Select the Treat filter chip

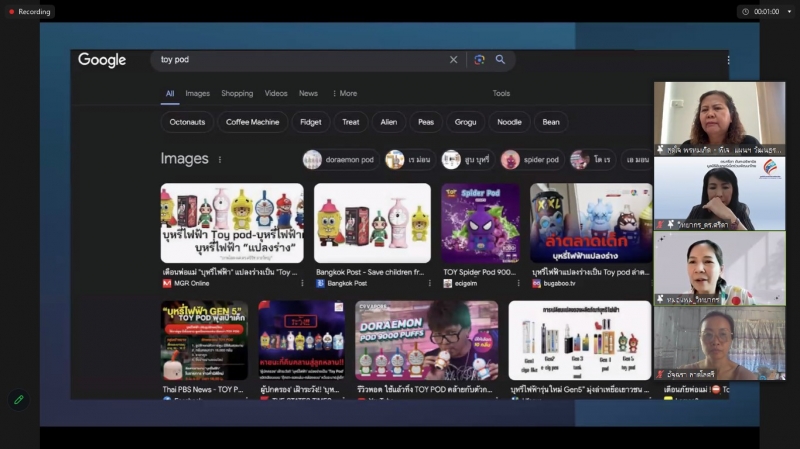(351, 122)
